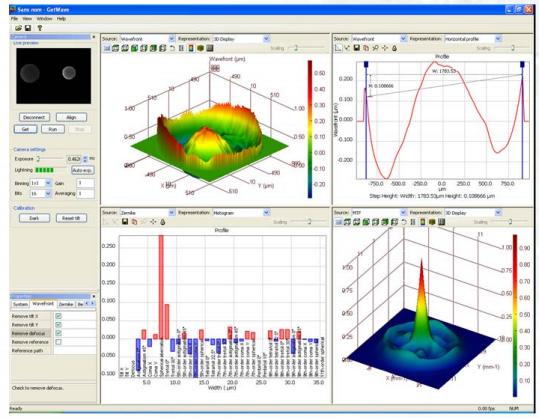Click the marker icon beside axes in profile toolbar
539x418 pixels.
pyautogui.click(x=347, y=48)
